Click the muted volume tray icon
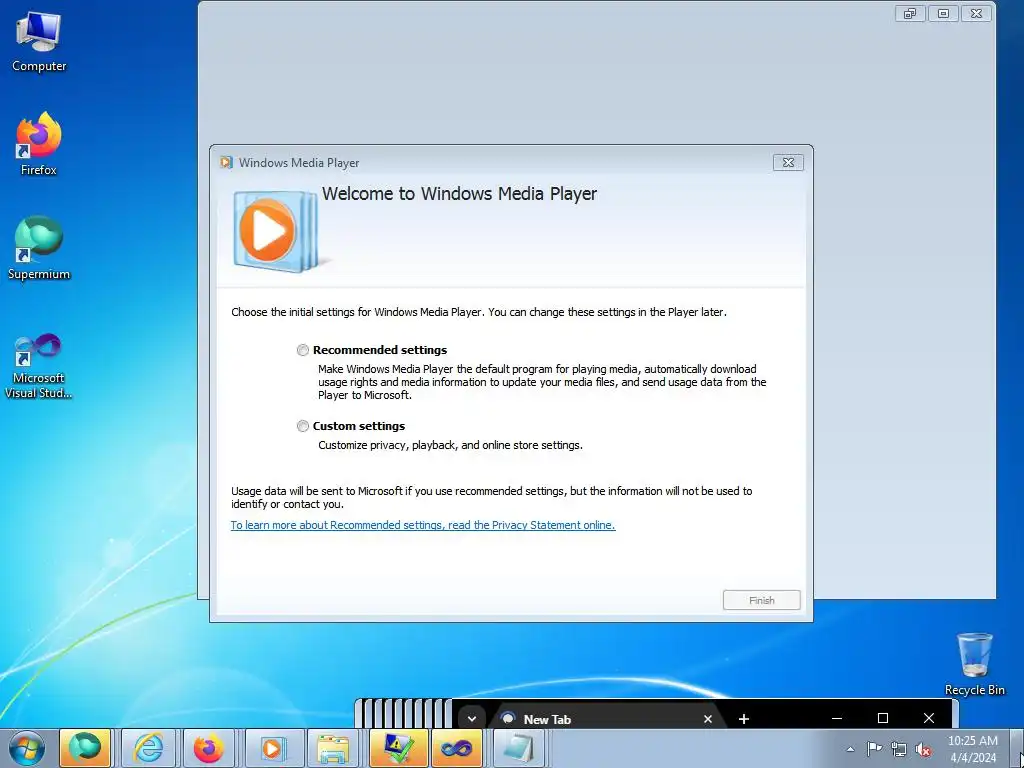Viewport: 1024px width, 768px height. (x=923, y=749)
